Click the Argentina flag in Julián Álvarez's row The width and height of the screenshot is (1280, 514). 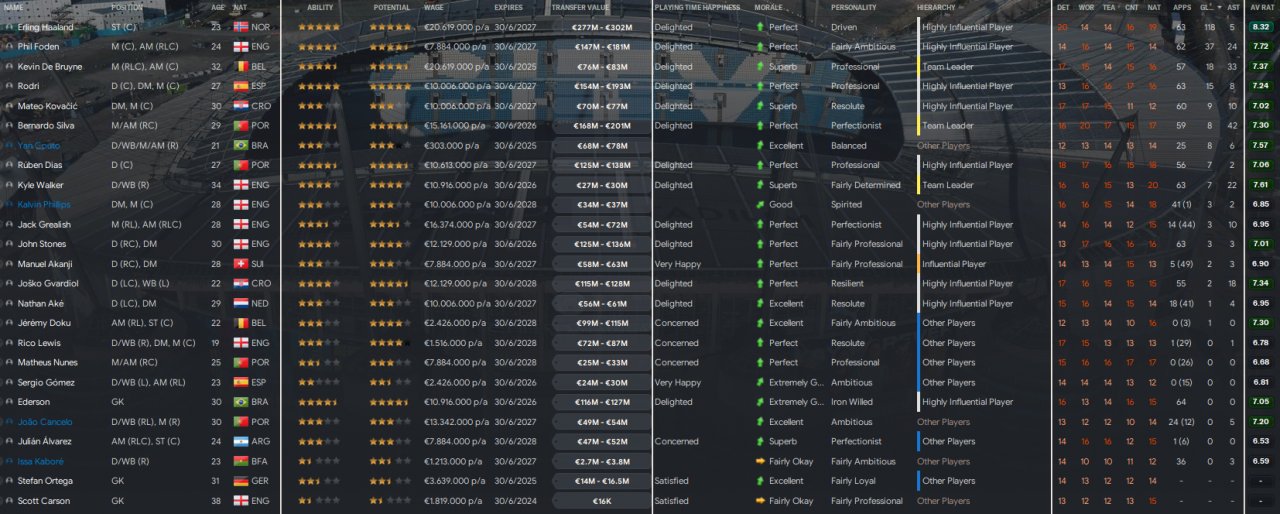tap(240, 442)
